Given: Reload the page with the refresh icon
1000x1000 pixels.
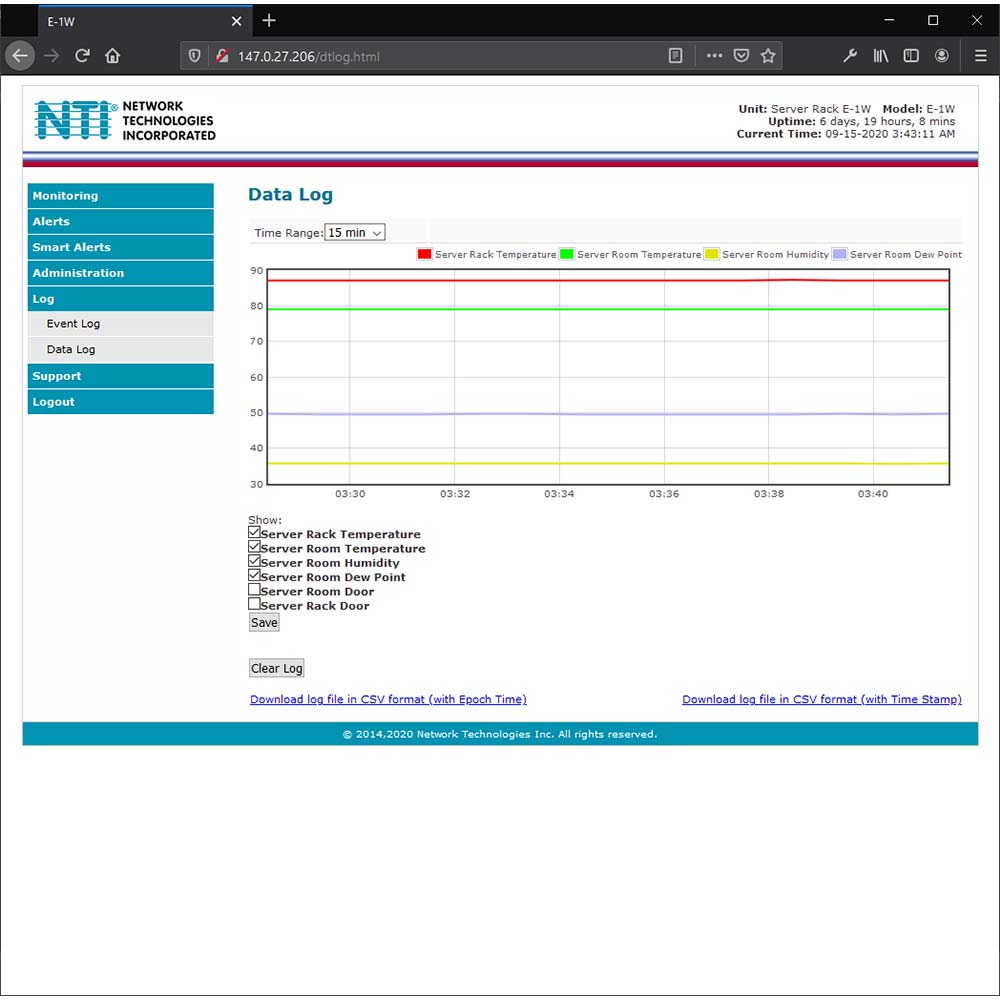Looking at the screenshot, I should 82,56.
